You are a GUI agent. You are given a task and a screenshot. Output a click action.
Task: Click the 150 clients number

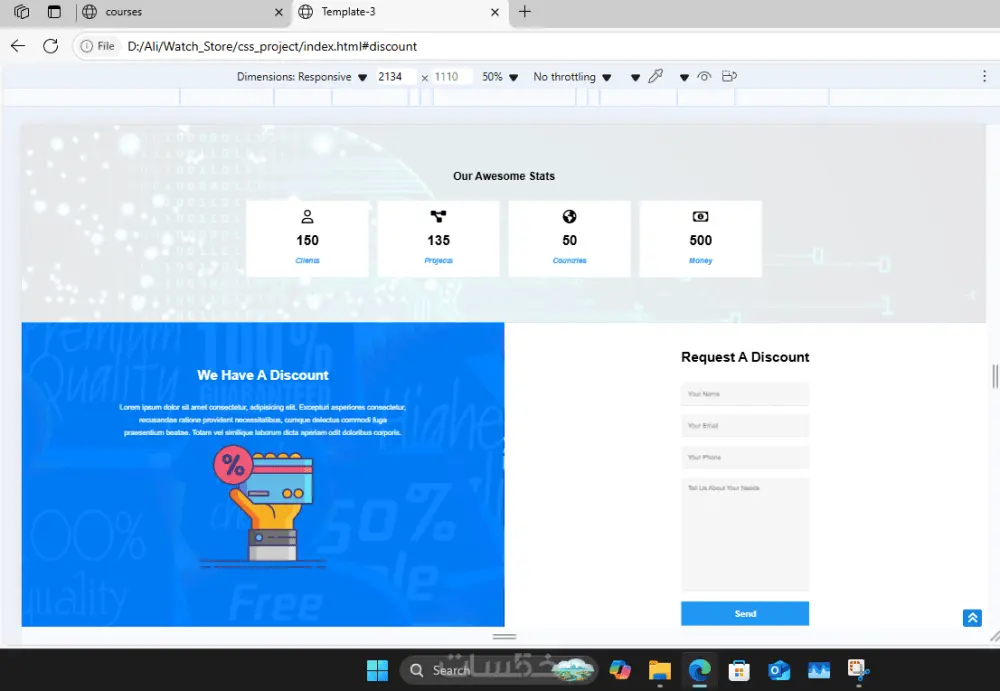(x=307, y=241)
